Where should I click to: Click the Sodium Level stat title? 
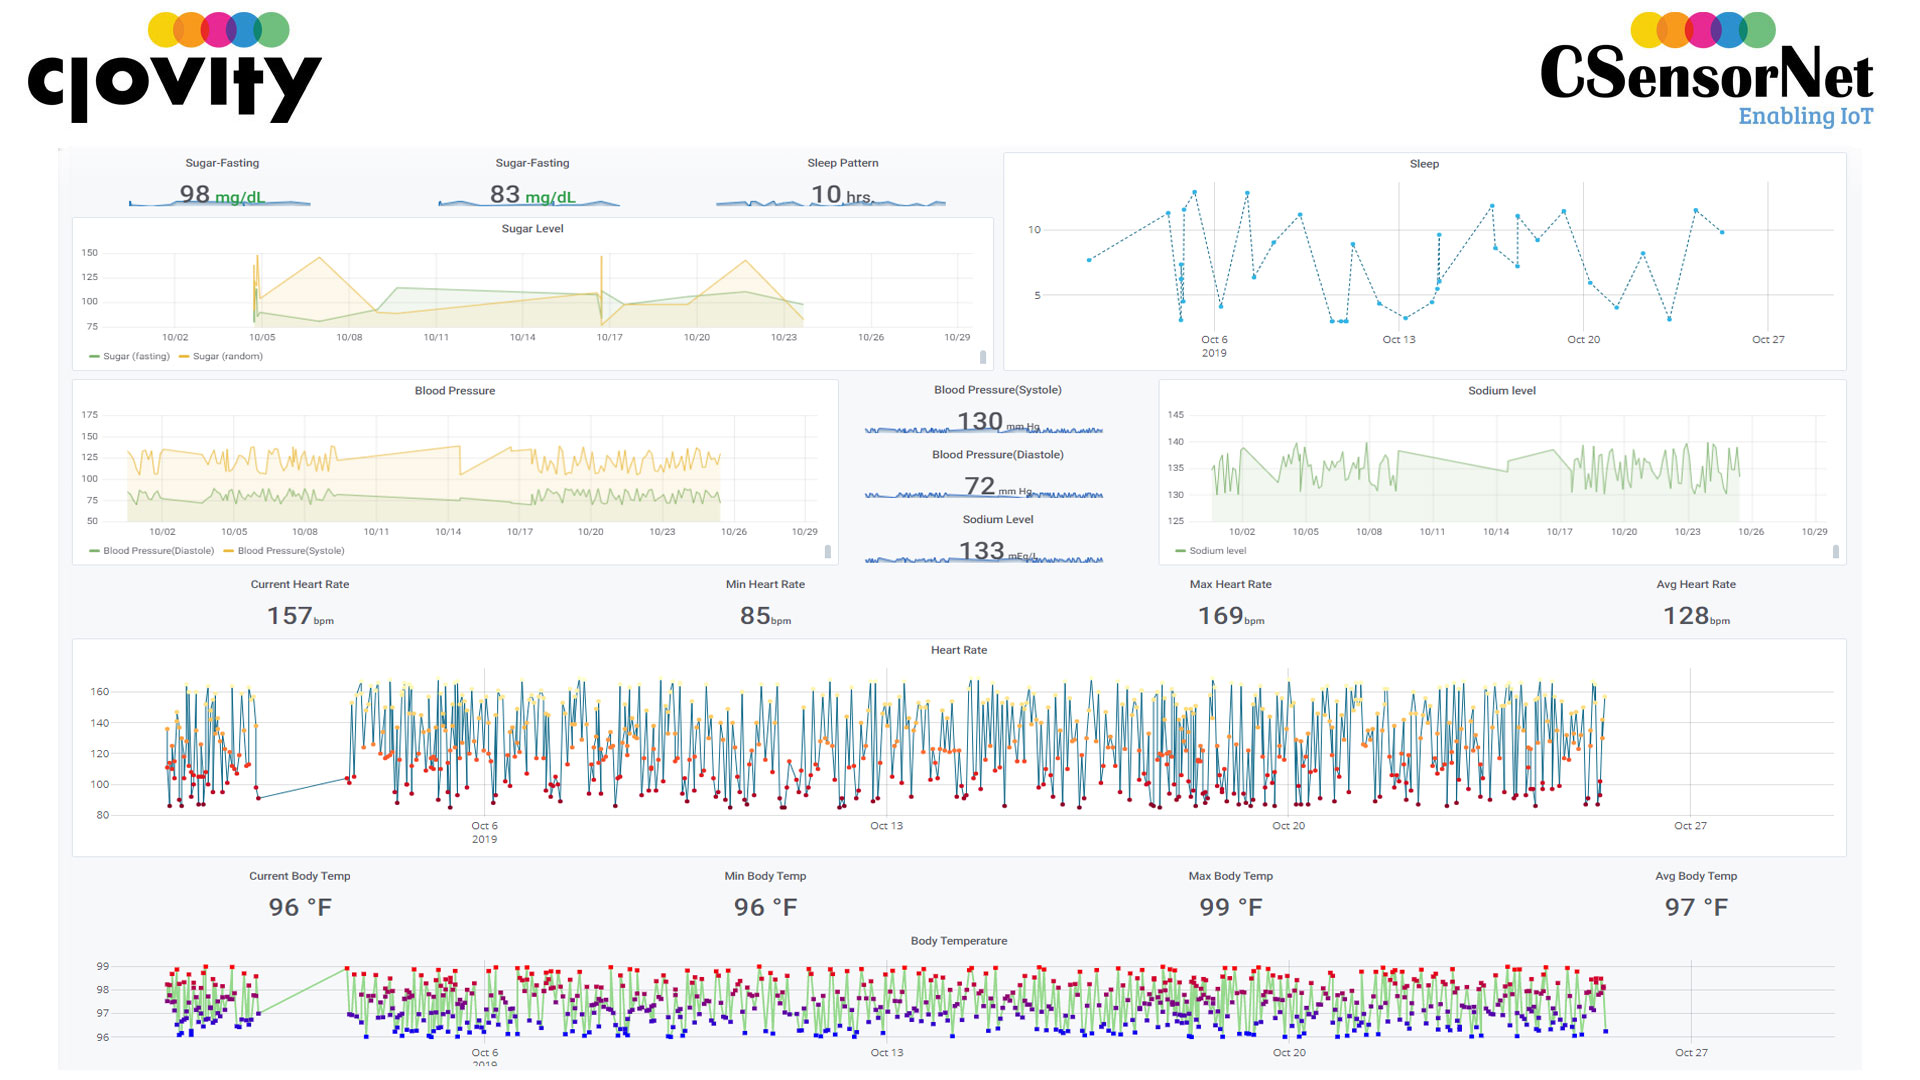[998, 520]
